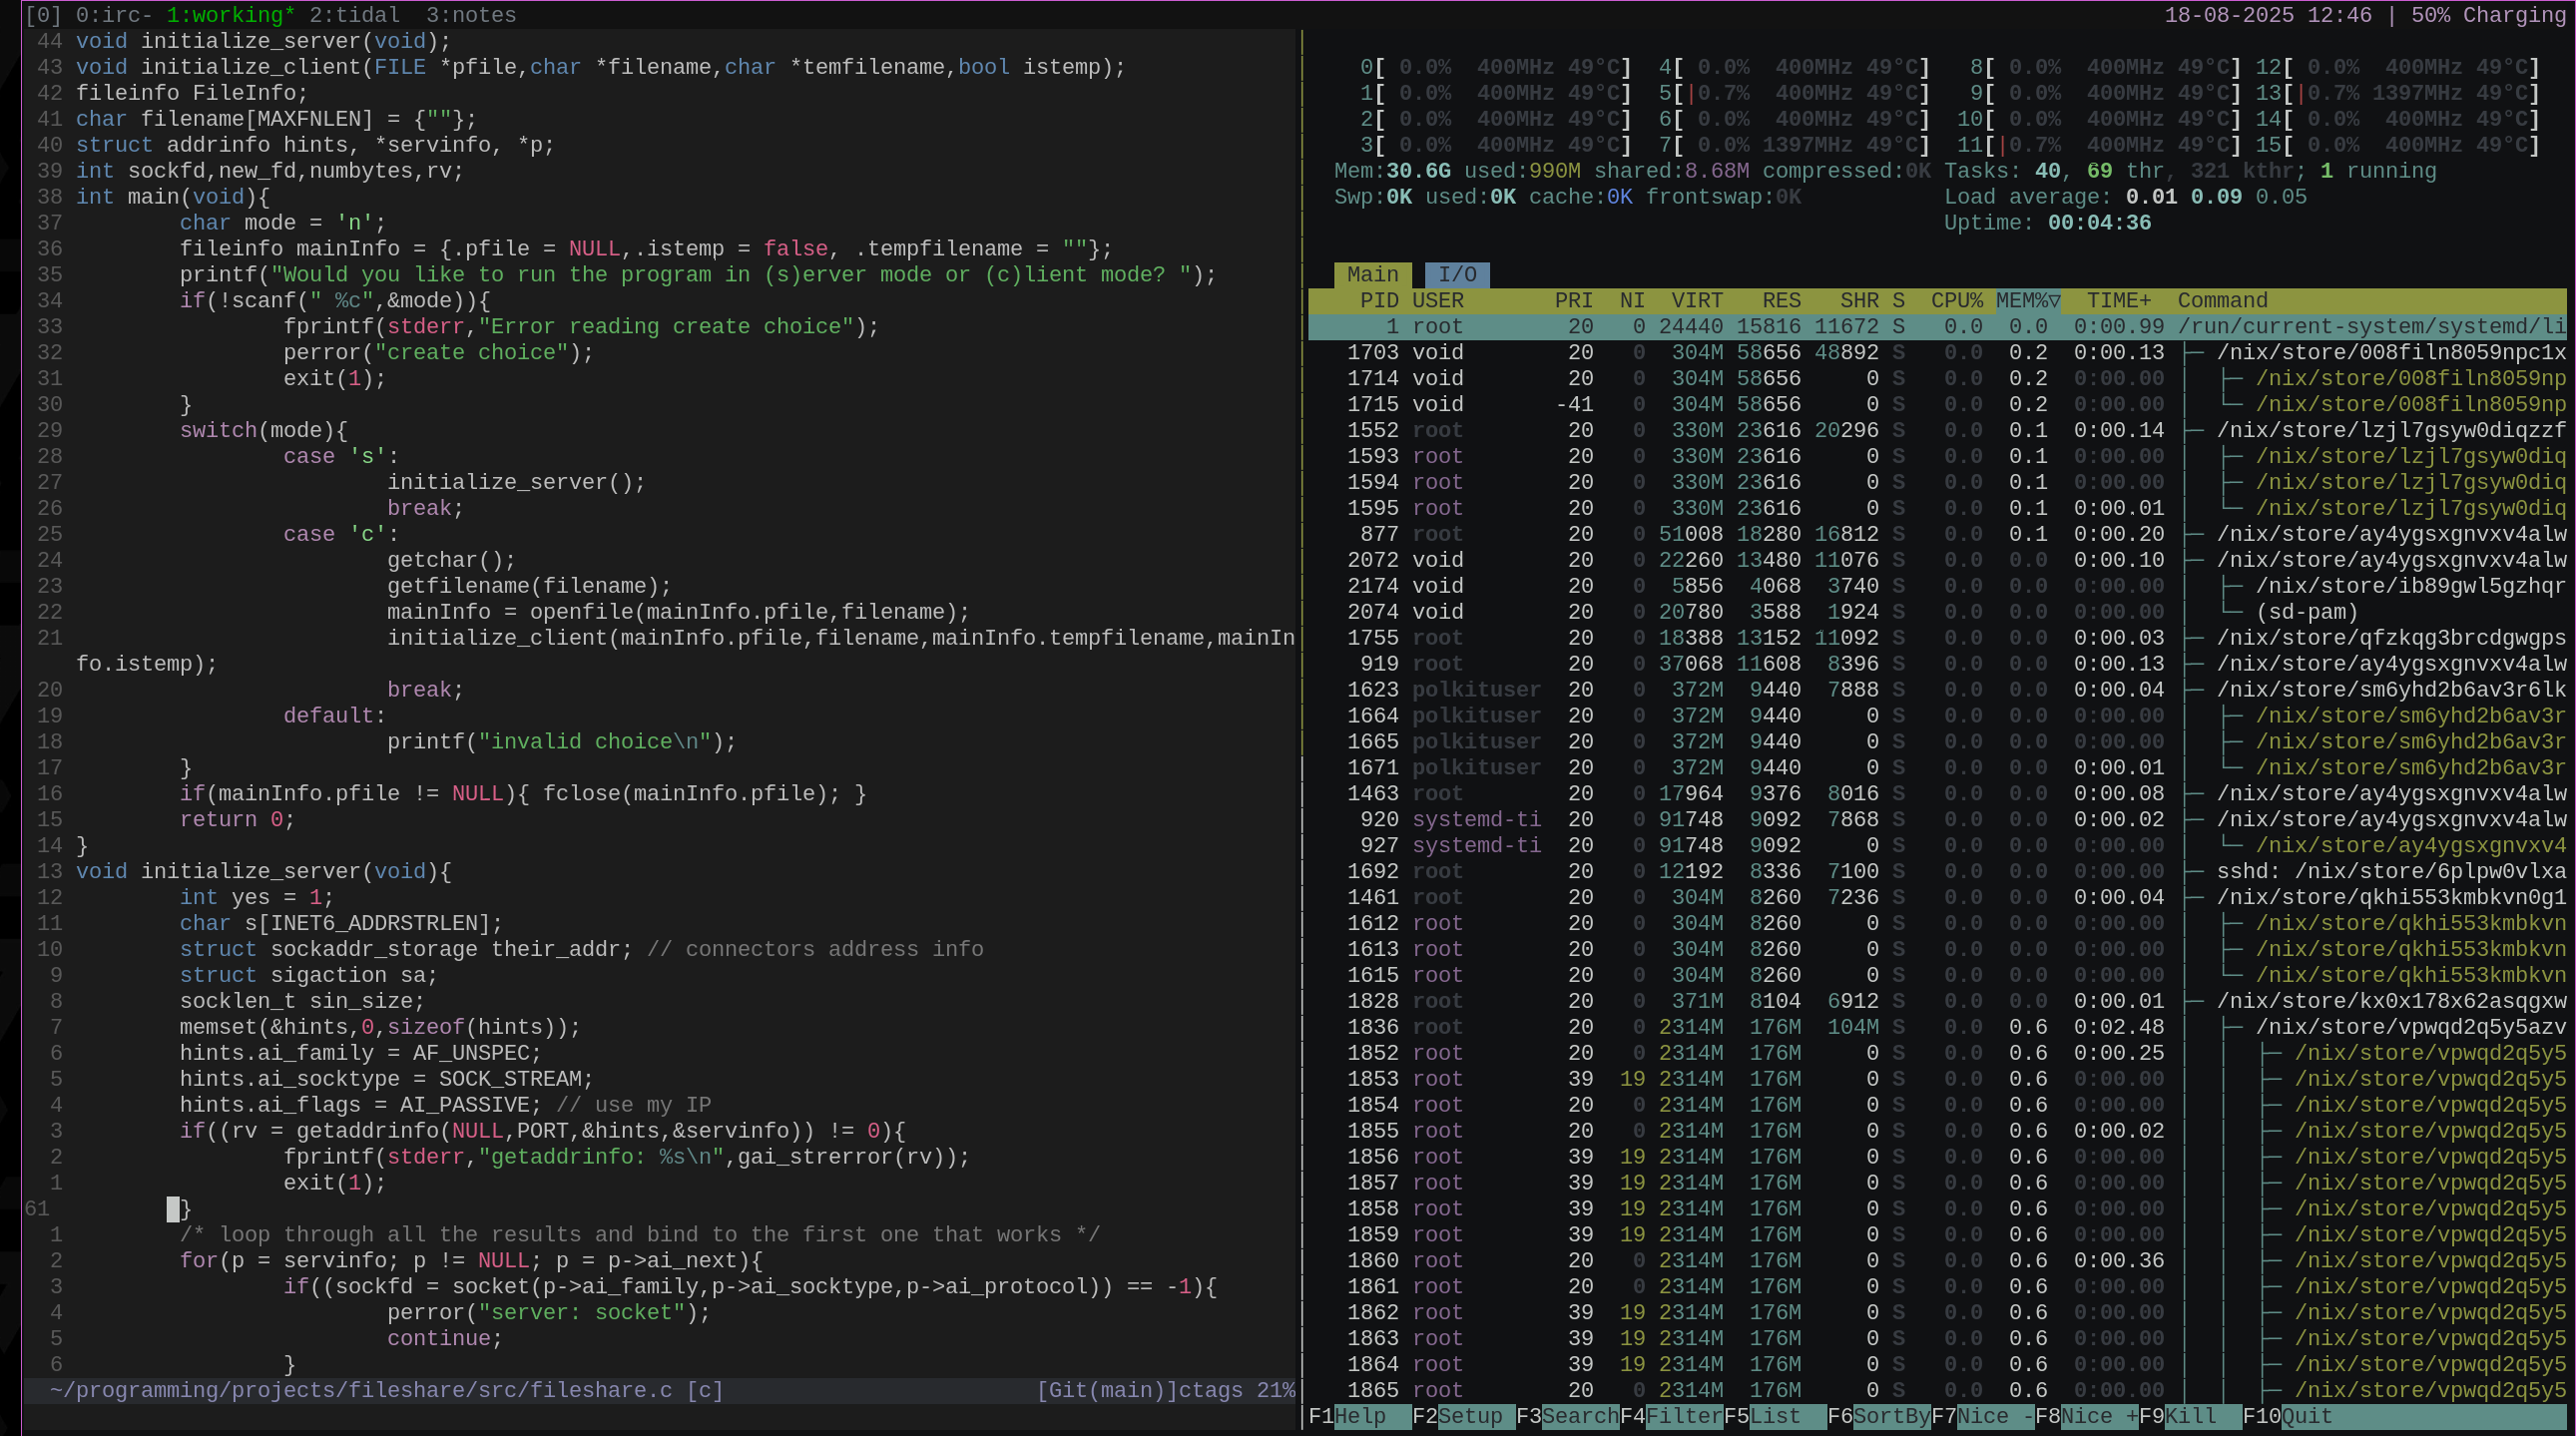Viewport: 2576px width, 1436px height.
Task: Sort processes by the TIME+ column
Action: click(x=2118, y=300)
